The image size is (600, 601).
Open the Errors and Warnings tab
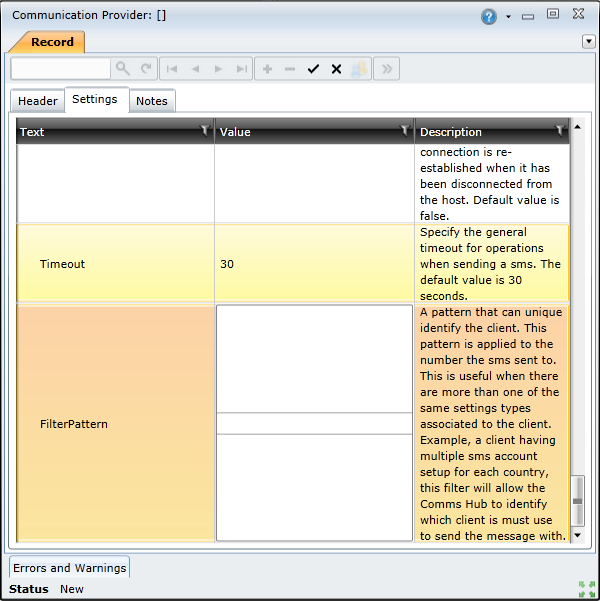[x=69, y=568]
